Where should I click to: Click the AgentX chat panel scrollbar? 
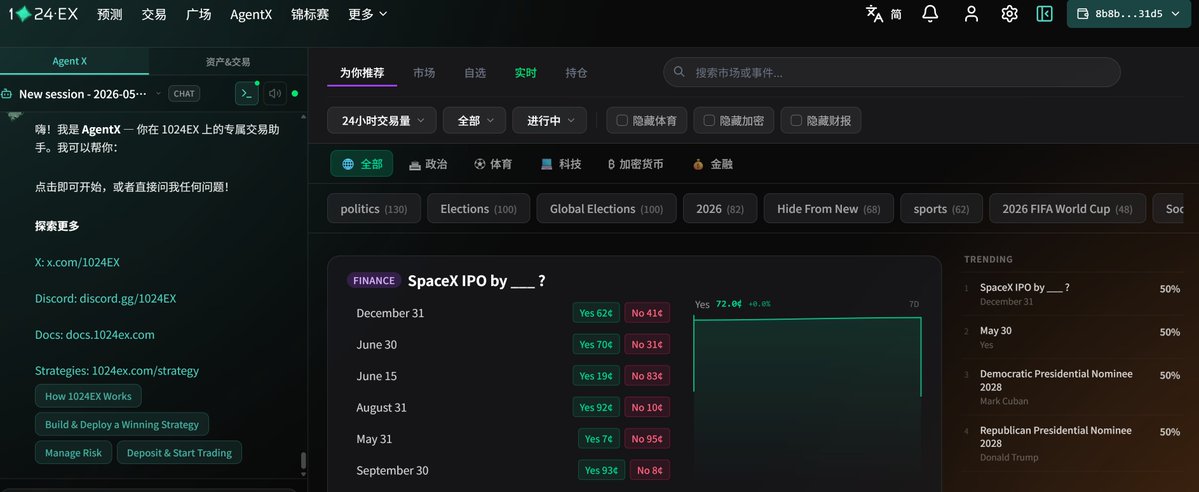303,461
